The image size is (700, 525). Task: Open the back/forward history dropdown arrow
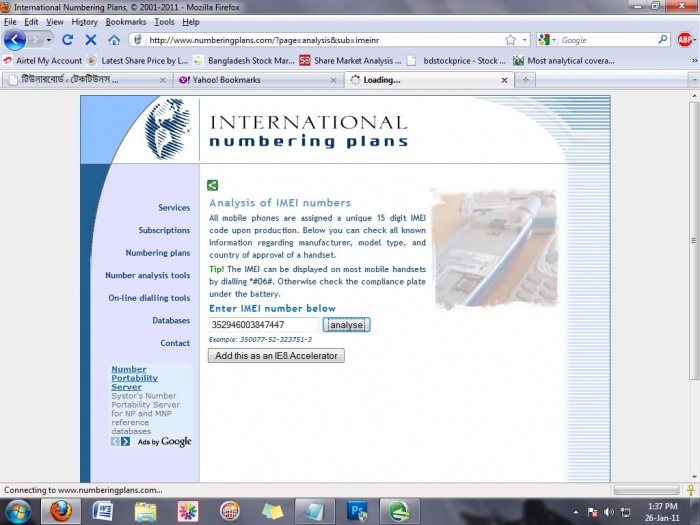click(x=49, y=40)
